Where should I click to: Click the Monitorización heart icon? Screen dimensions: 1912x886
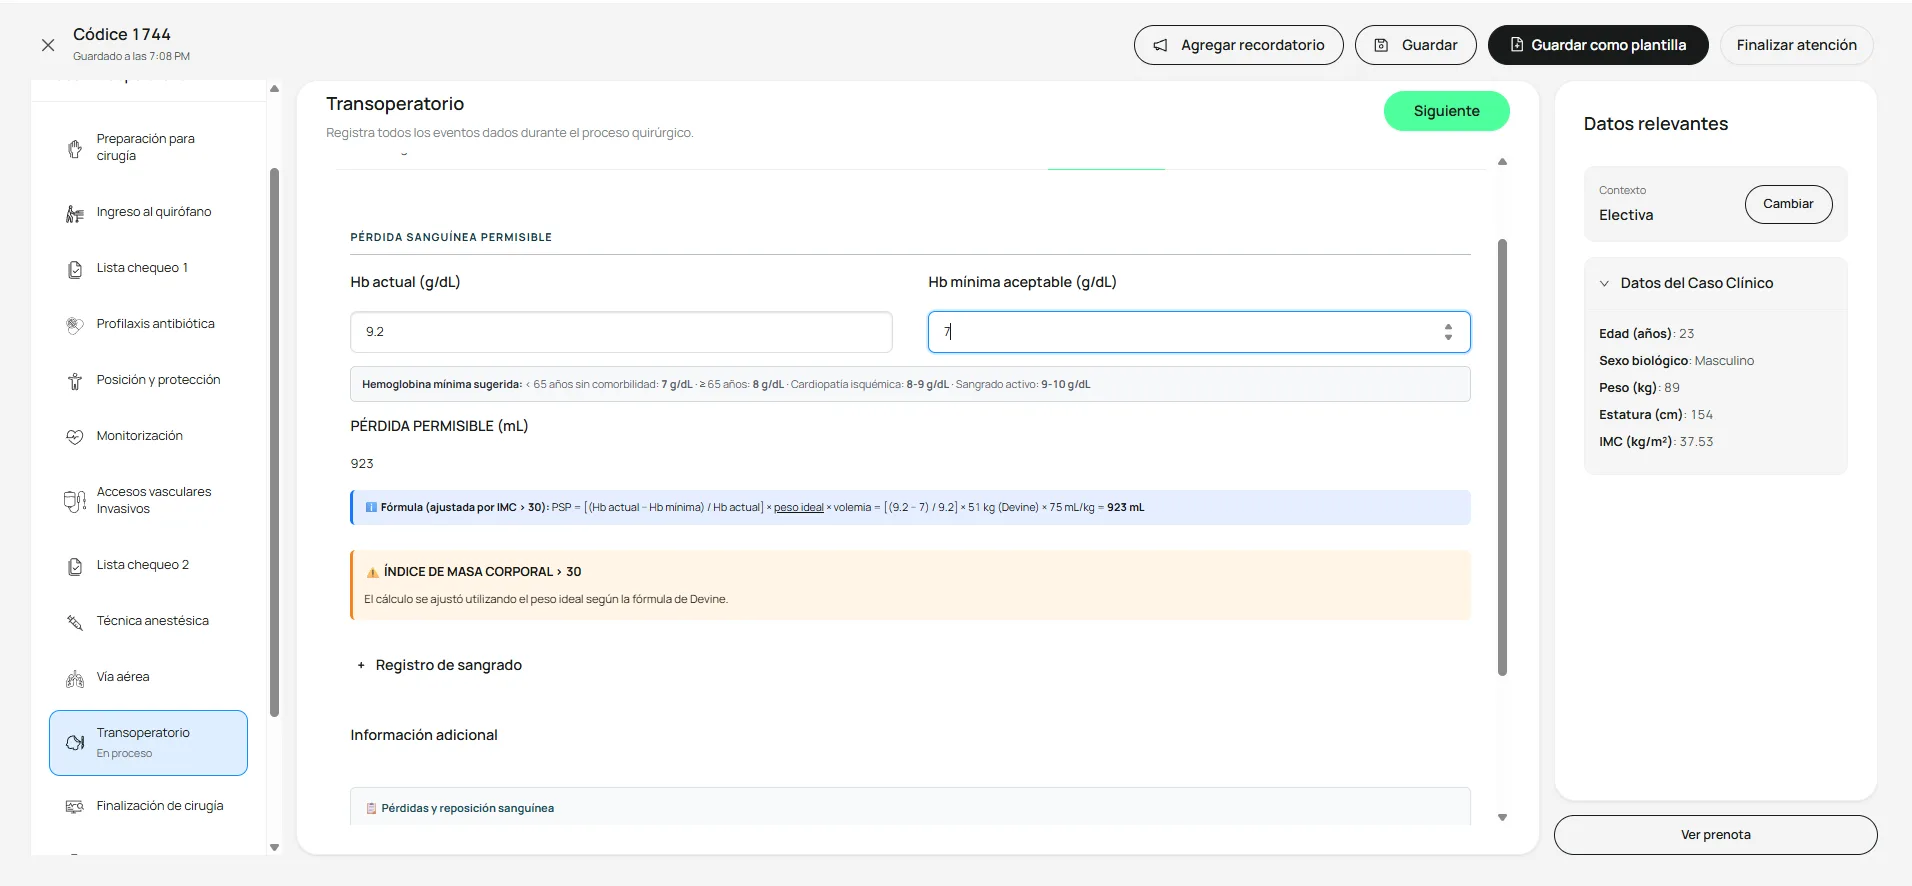[x=75, y=437]
